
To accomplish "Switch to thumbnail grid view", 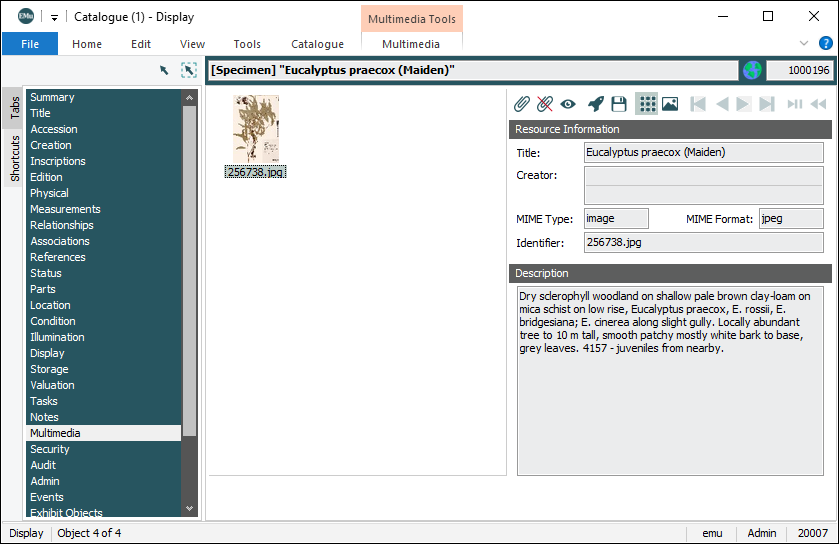I will (646, 104).
